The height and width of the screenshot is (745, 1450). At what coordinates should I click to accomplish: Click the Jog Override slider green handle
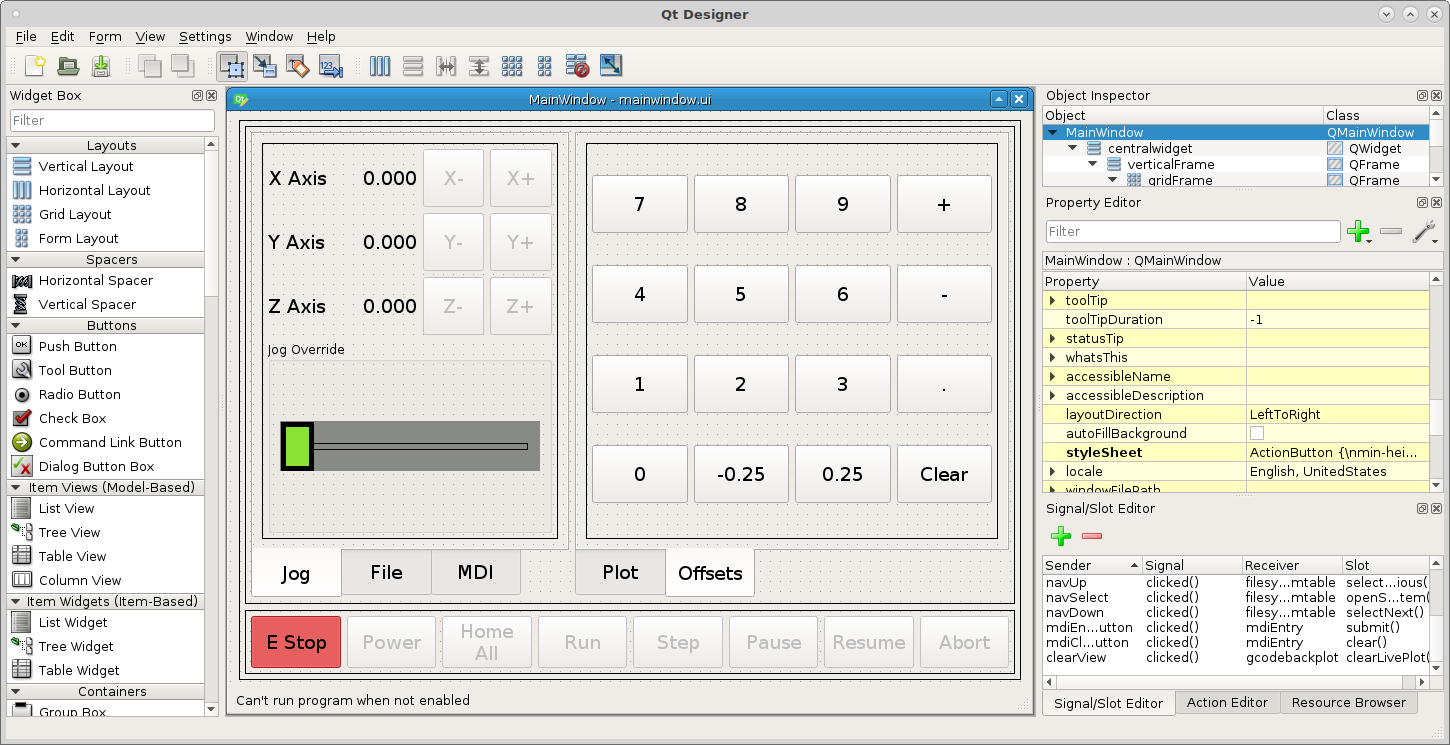pos(297,446)
